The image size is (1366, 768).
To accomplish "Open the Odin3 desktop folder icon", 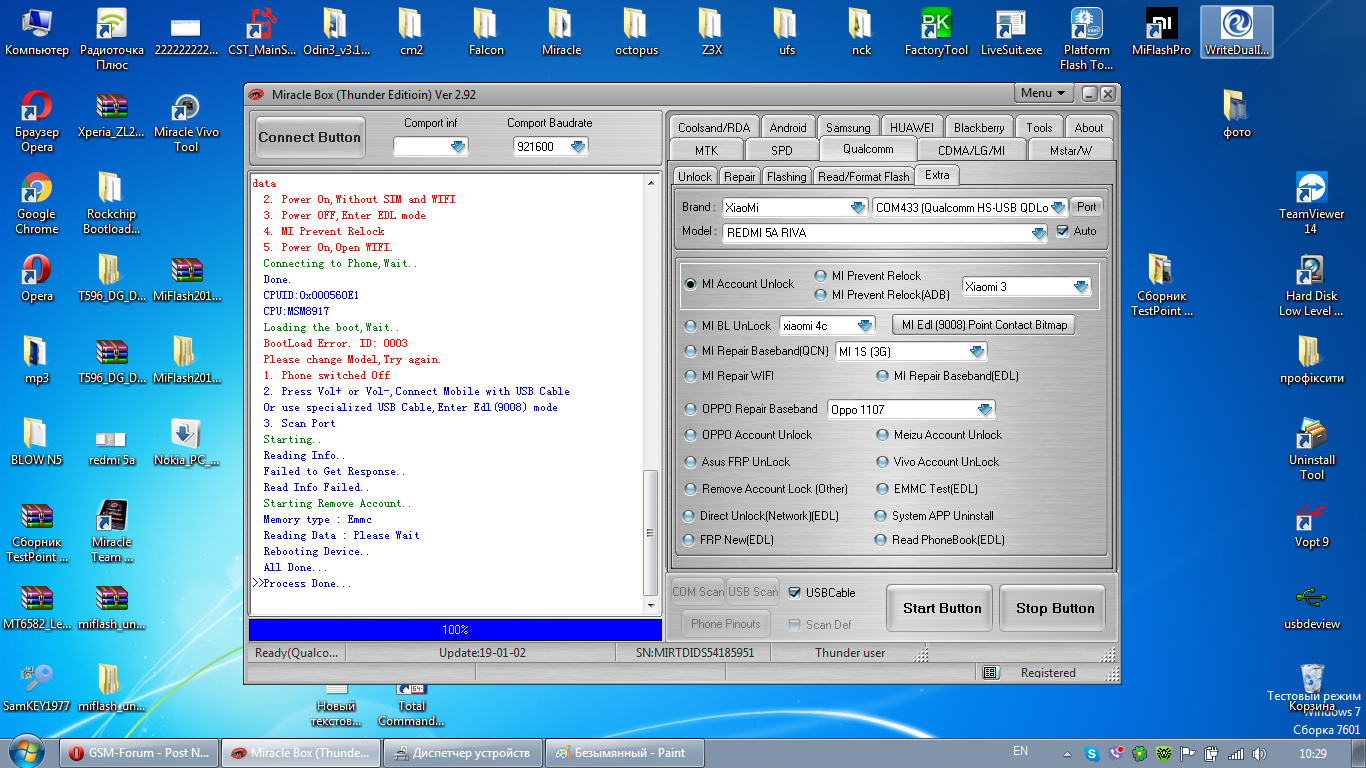I will [335, 30].
